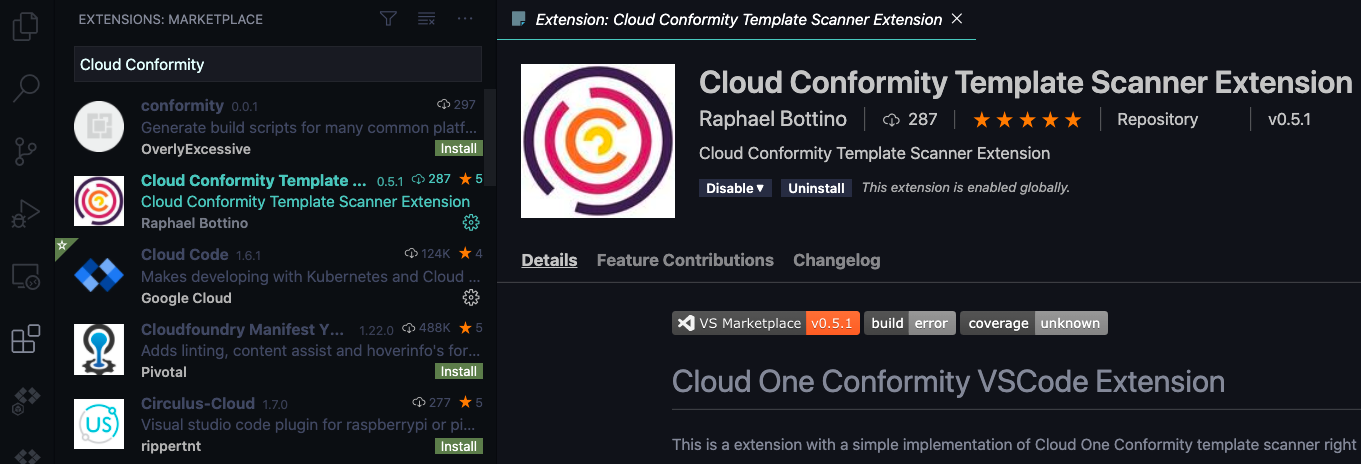Click the v0.5.1 version label in header
Viewport: 1361px width, 464px height.
point(1289,119)
